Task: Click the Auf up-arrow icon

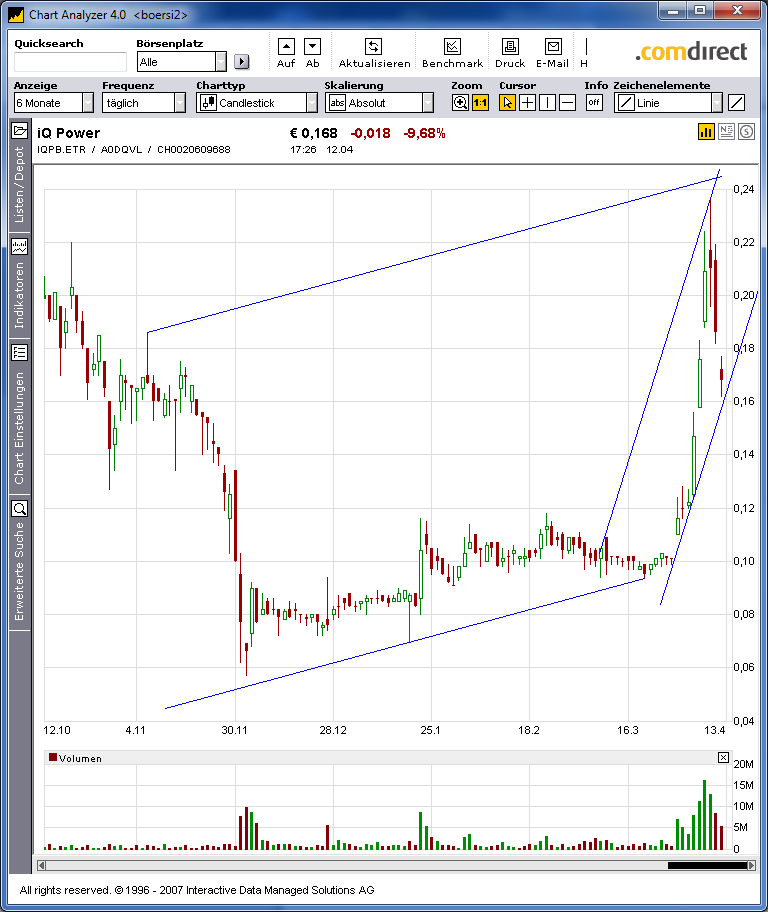Action: pos(286,47)
